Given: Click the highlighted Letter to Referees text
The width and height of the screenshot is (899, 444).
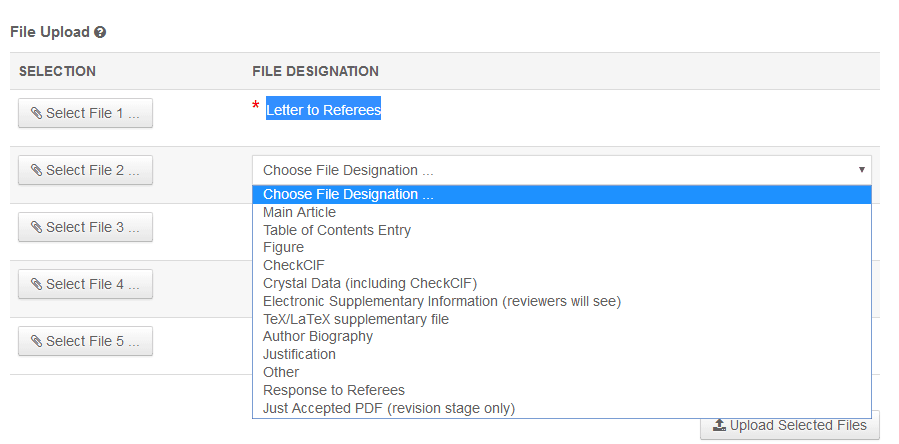Looking at the screenshot, I should [x=323, y=110].
